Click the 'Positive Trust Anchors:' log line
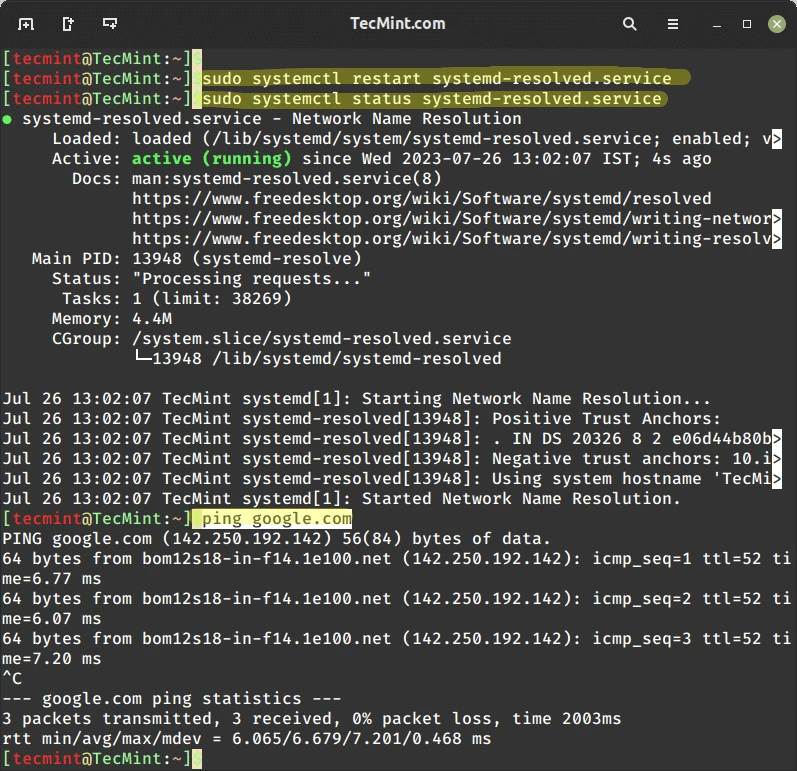The height and width of the screenshot is (771, 797). 362,418
